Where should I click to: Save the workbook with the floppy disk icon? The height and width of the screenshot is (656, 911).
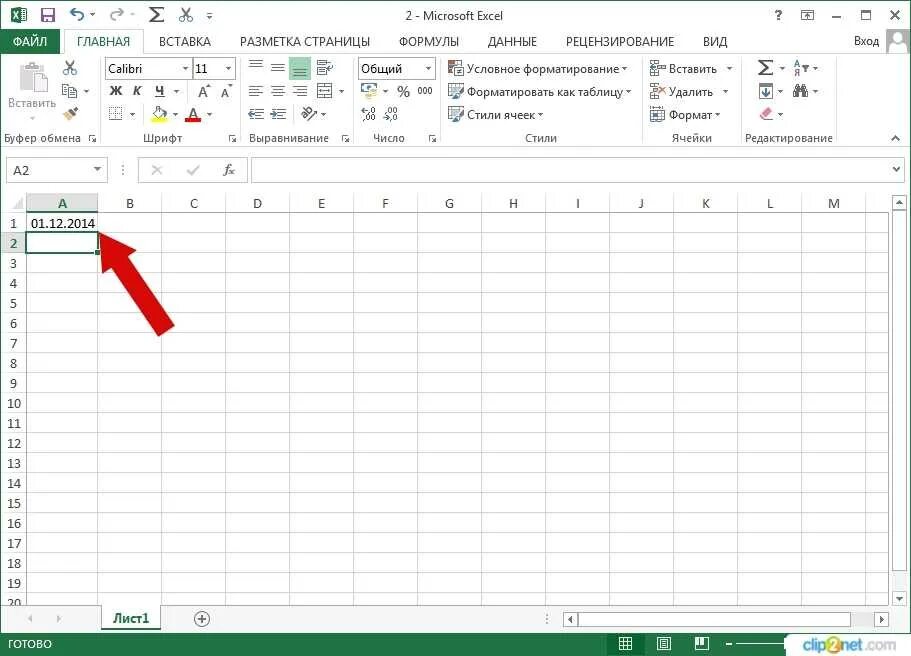pyautogui.click(x=47, y=15)
